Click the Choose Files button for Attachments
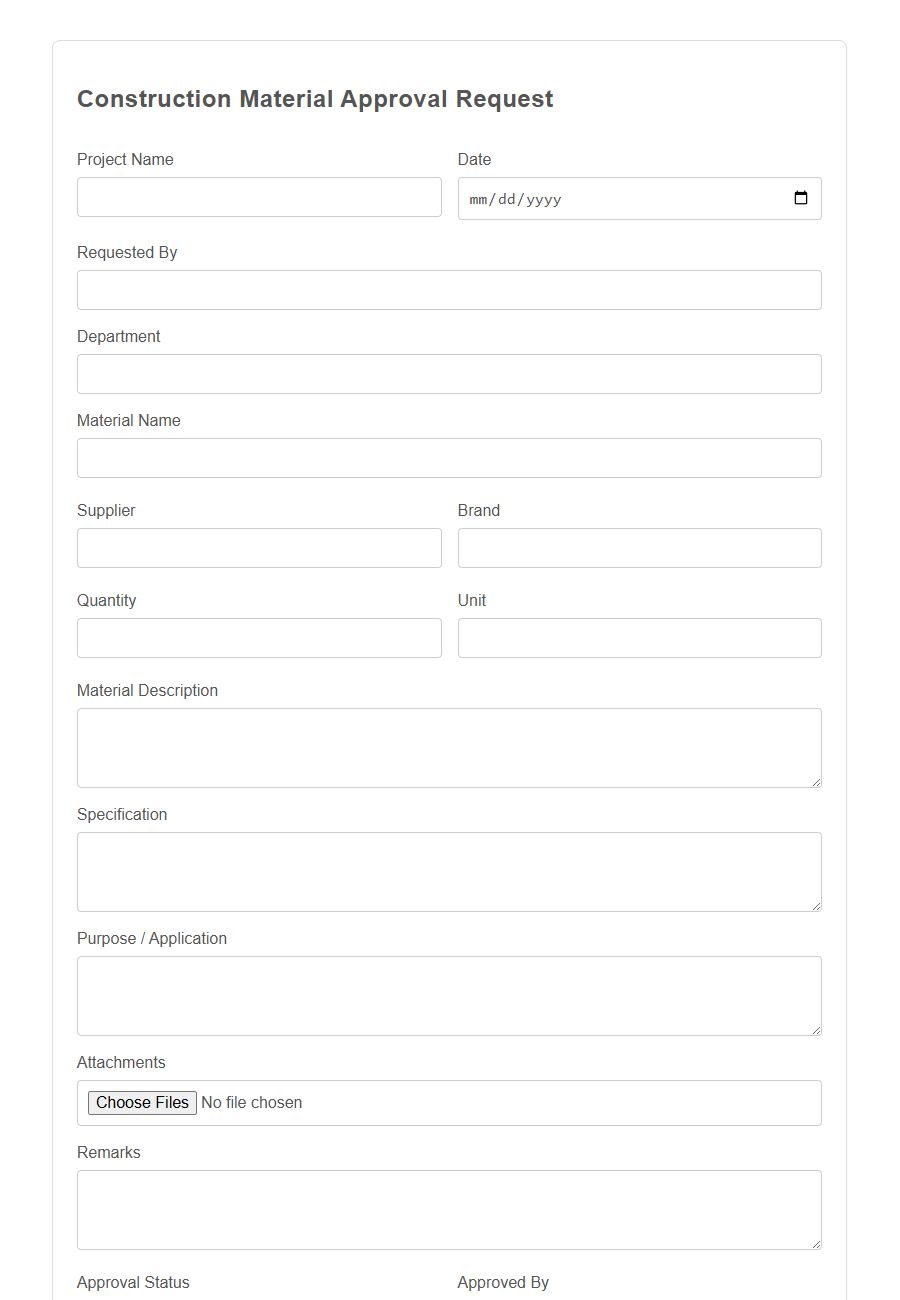900x1300 pixels. pyautogui.click(x=141, y=1102)
